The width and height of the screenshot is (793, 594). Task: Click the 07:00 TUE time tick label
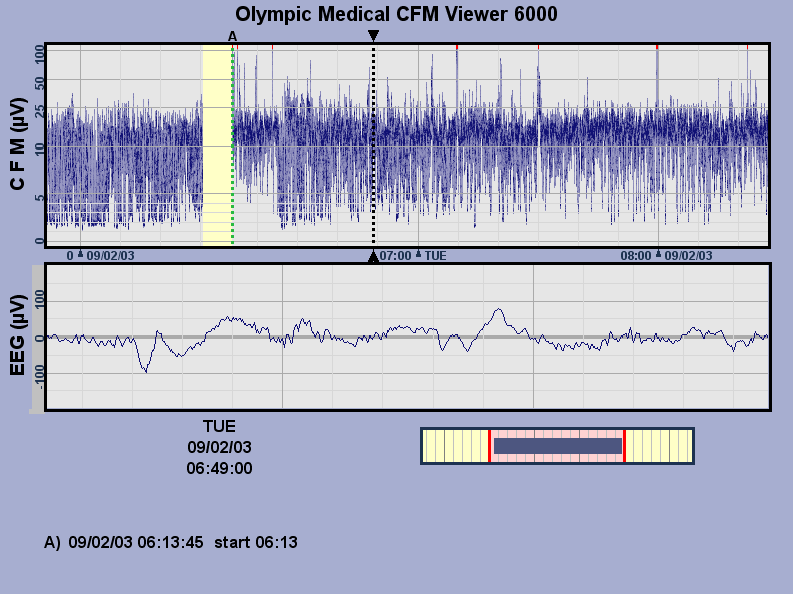(413, 256)
